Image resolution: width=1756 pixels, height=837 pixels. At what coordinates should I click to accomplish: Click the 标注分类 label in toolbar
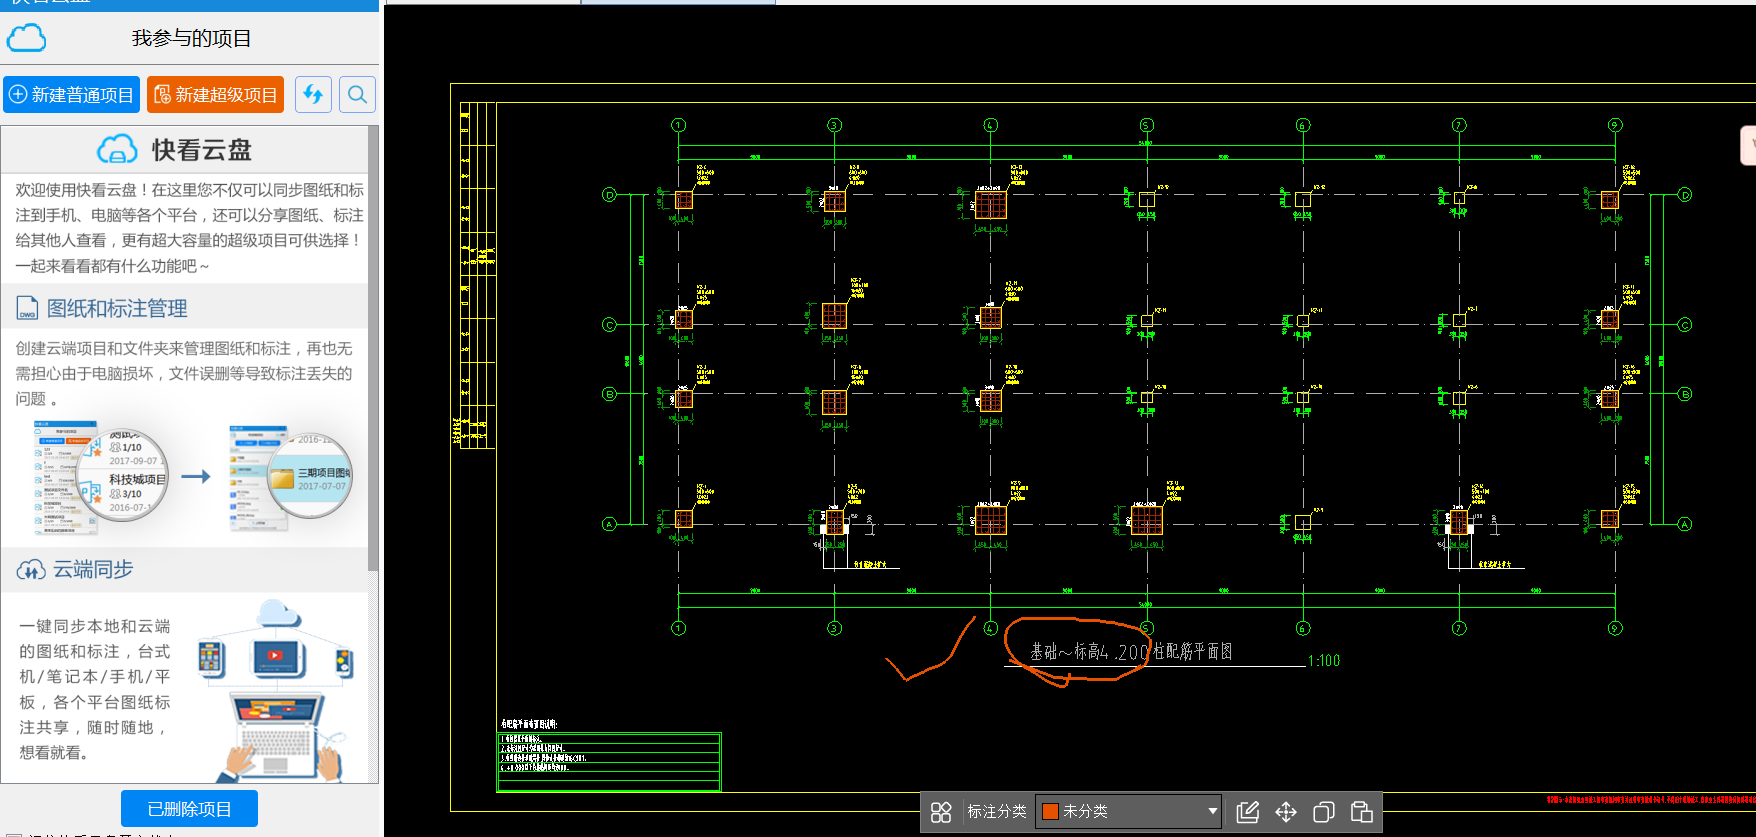pyautogui.click(x=997, y=811)
